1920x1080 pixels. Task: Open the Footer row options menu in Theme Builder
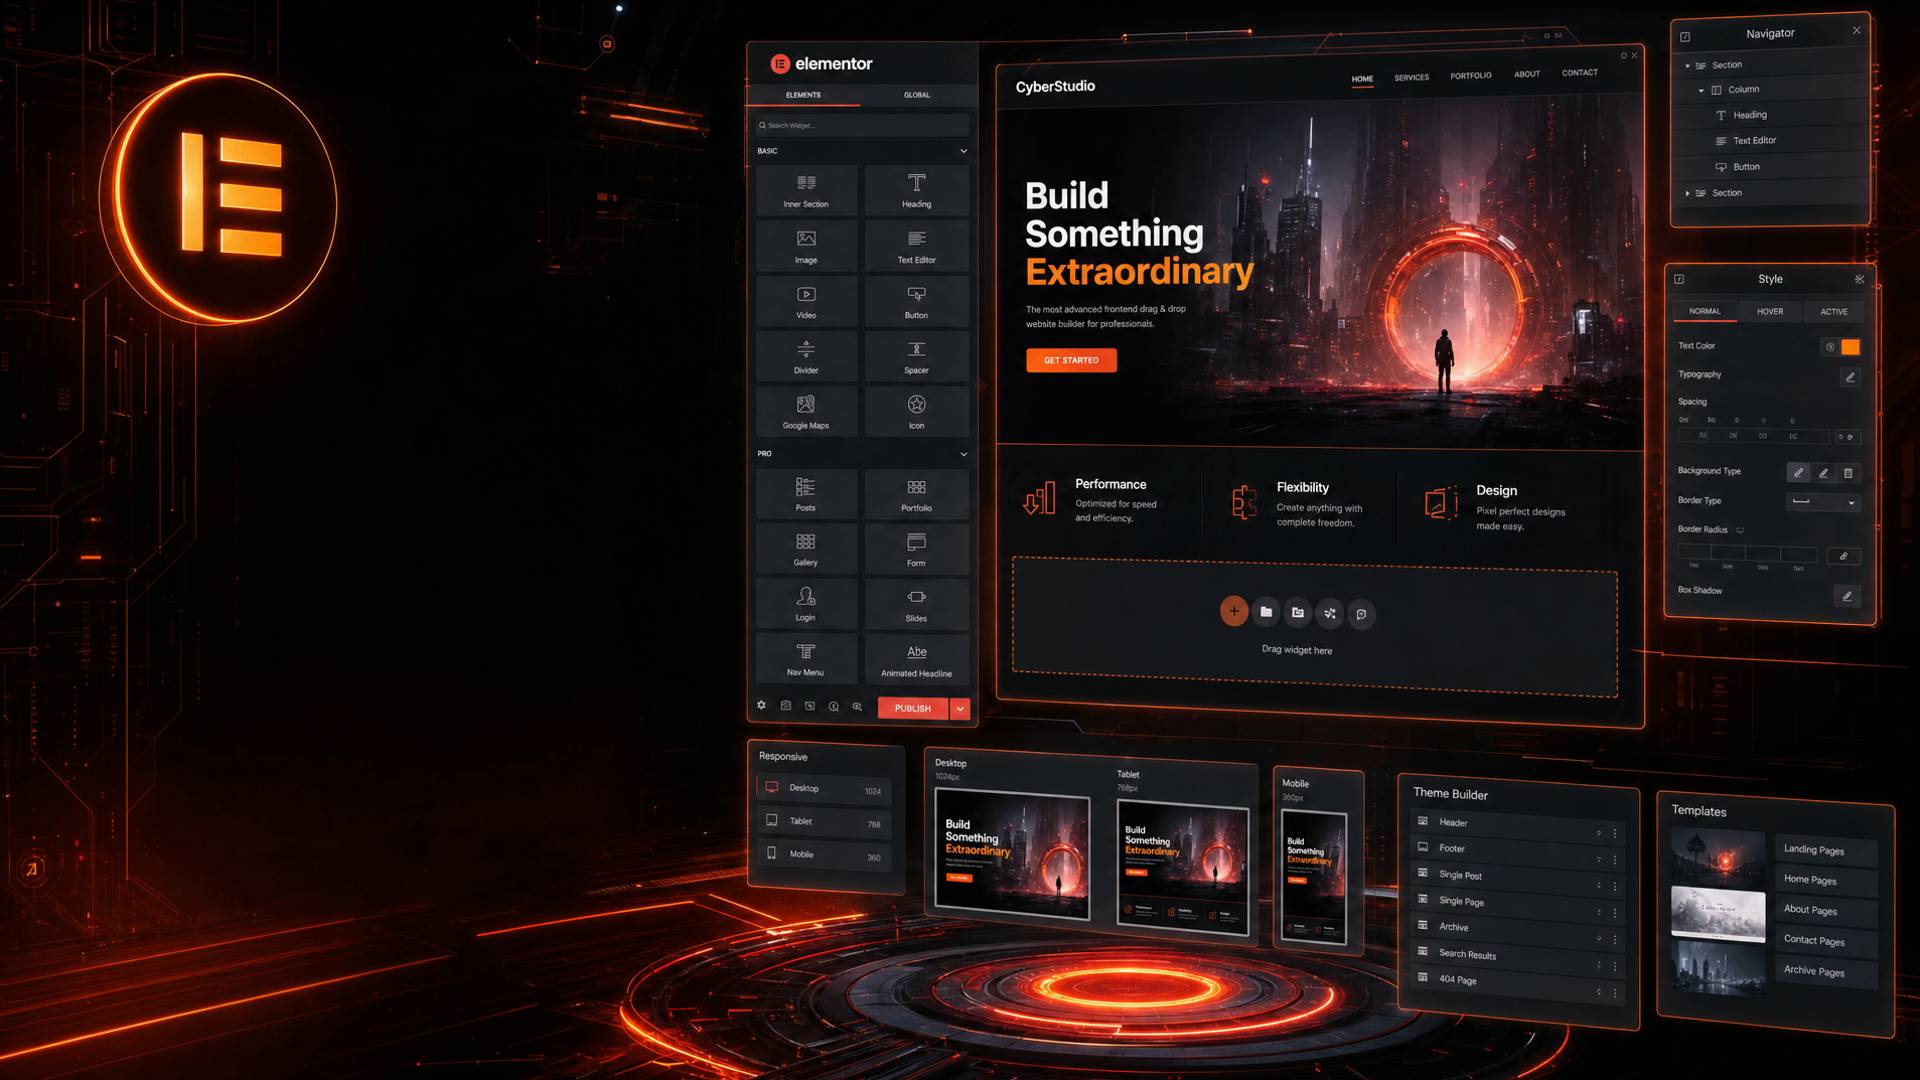click(1615, 859)
